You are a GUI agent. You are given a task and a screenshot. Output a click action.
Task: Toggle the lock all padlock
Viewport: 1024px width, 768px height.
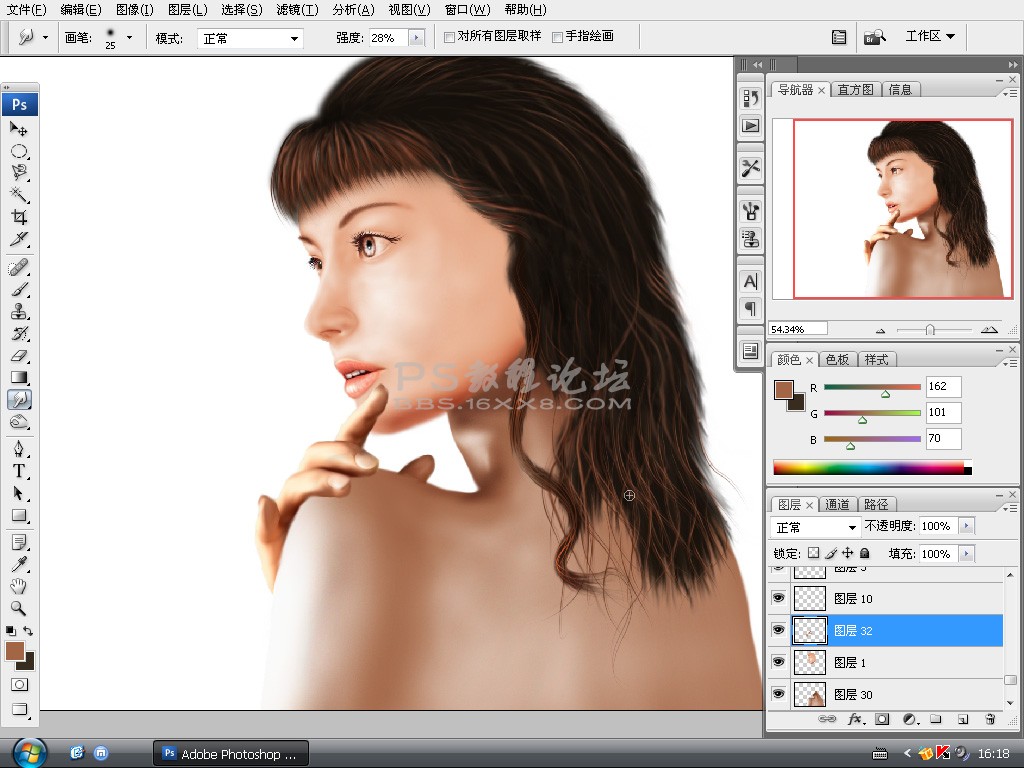click(865, 553)
